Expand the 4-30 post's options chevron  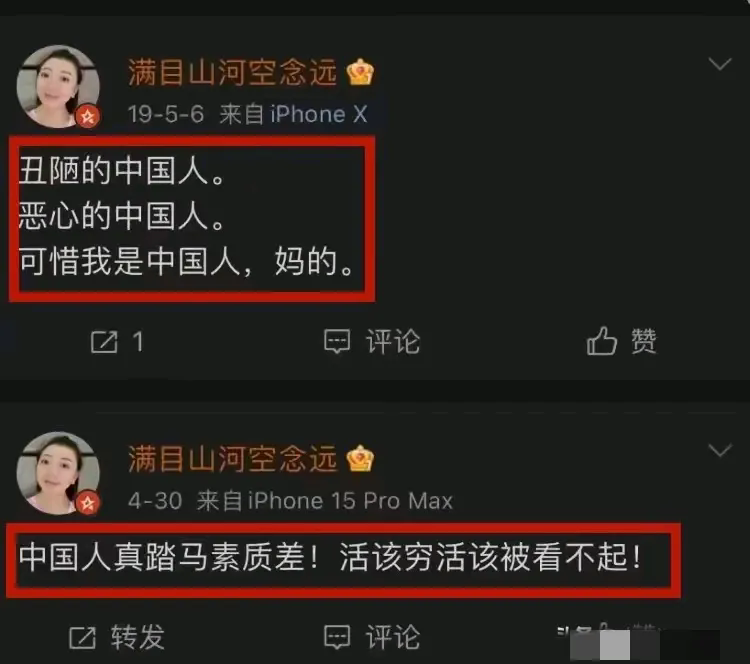click(x=720, y=450)
